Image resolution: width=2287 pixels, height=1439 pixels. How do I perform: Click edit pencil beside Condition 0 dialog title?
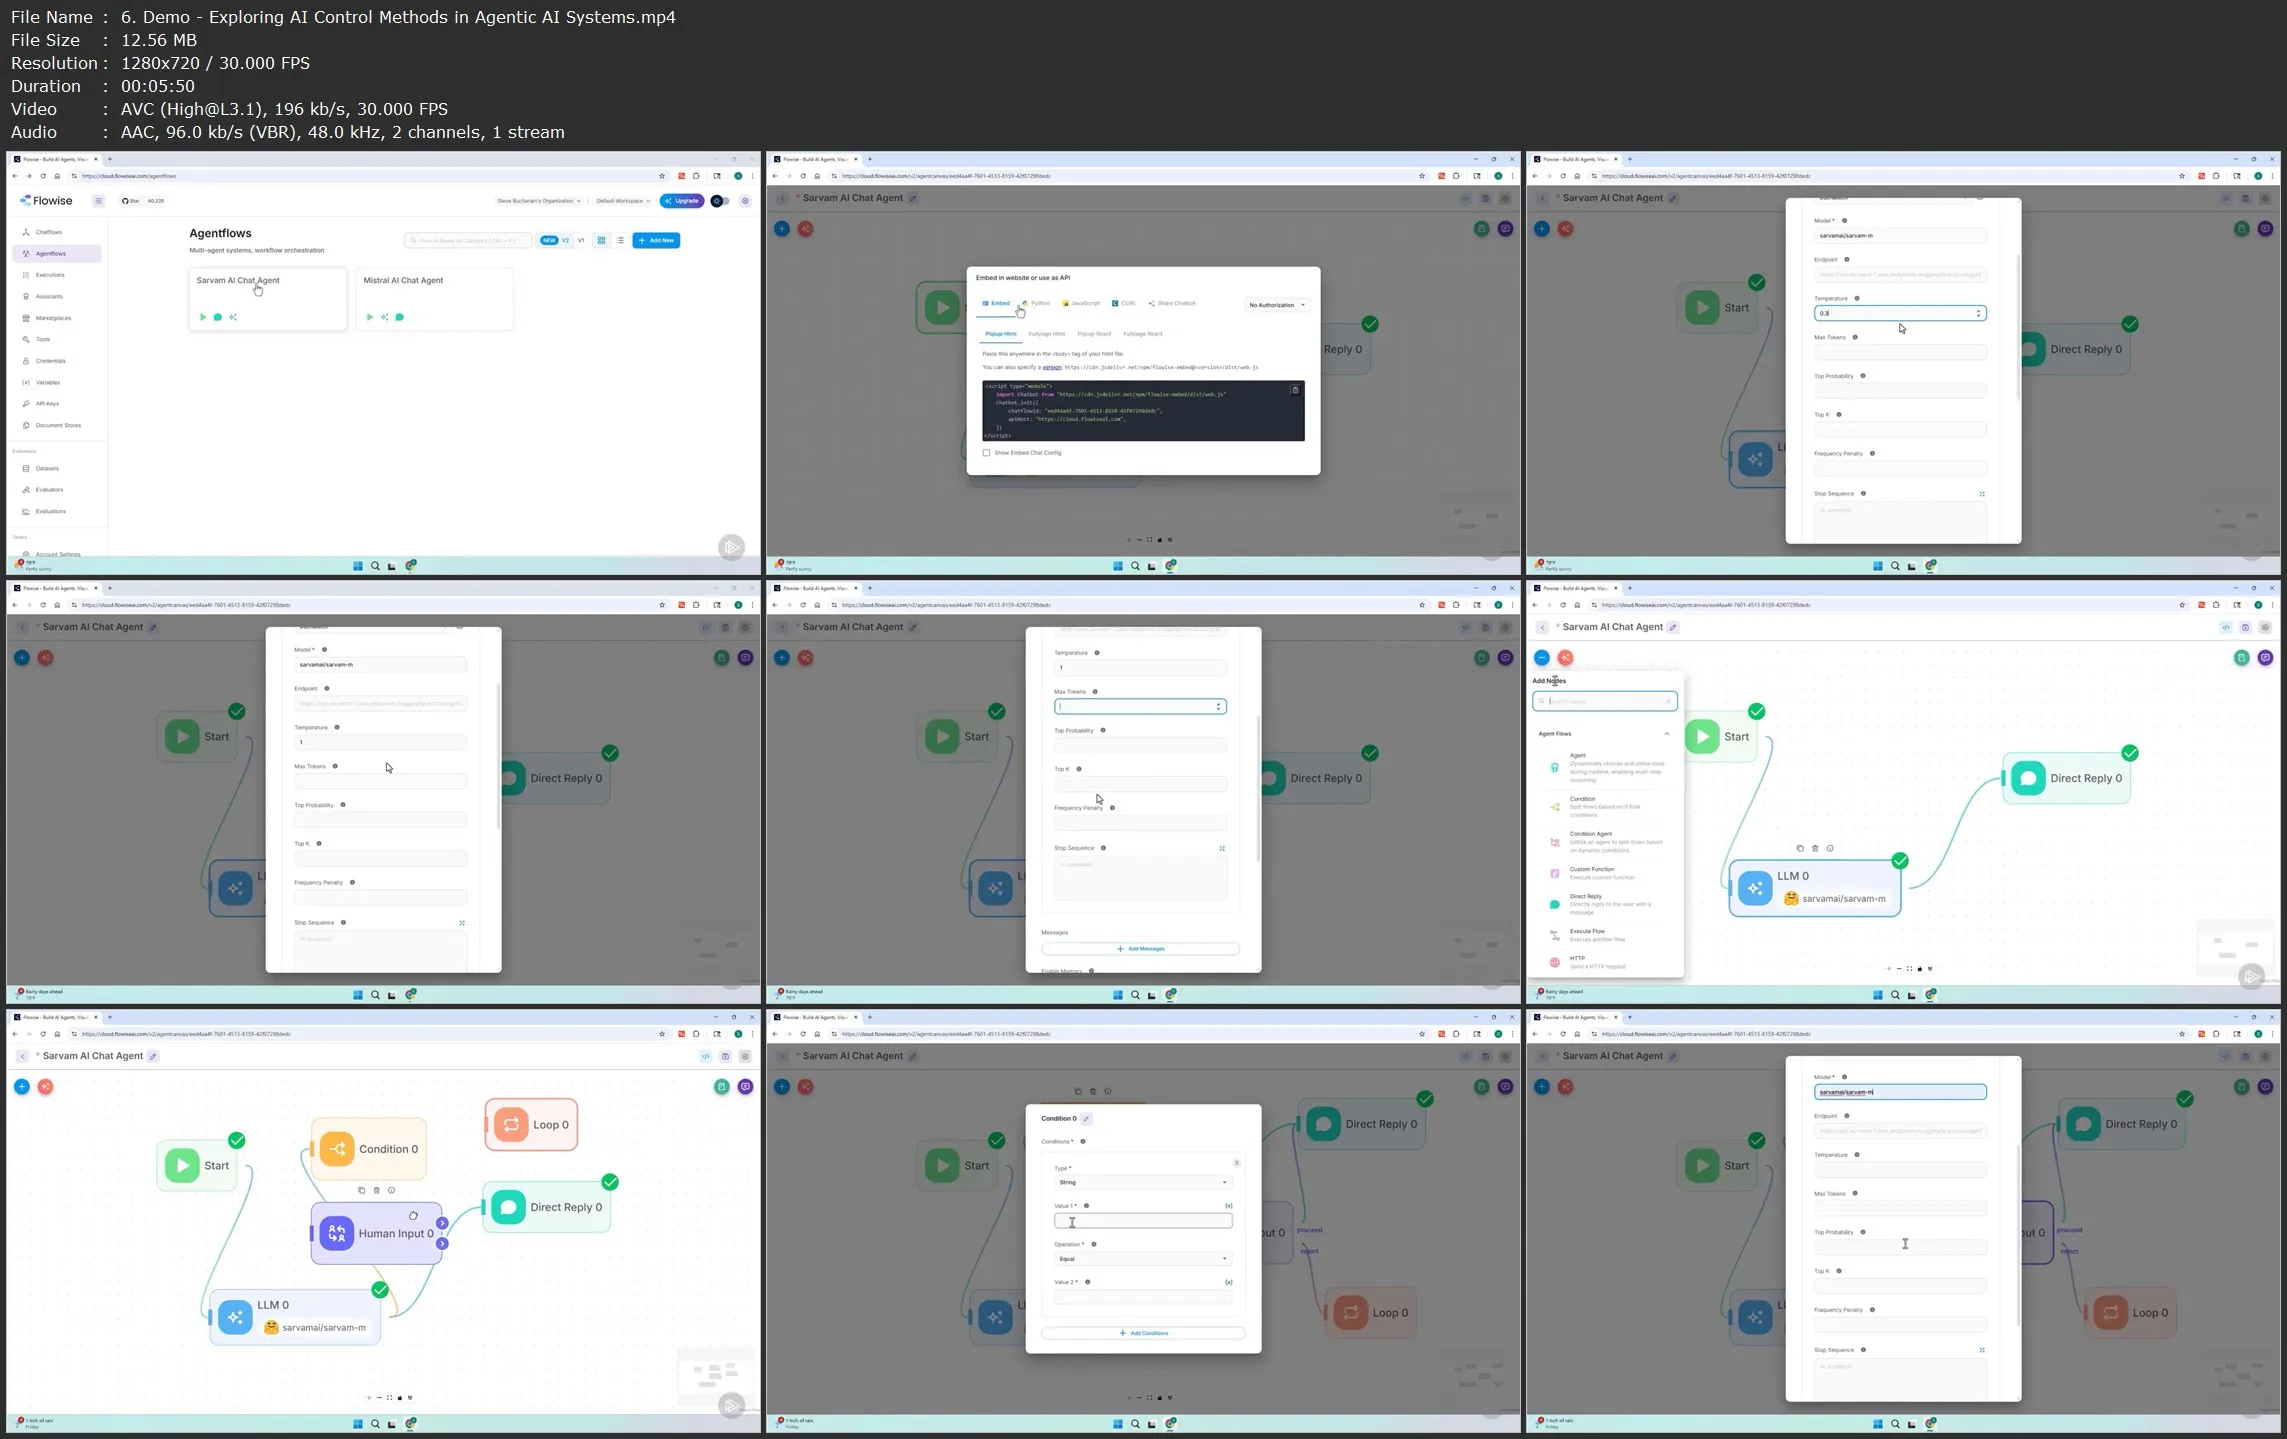1086,1119
